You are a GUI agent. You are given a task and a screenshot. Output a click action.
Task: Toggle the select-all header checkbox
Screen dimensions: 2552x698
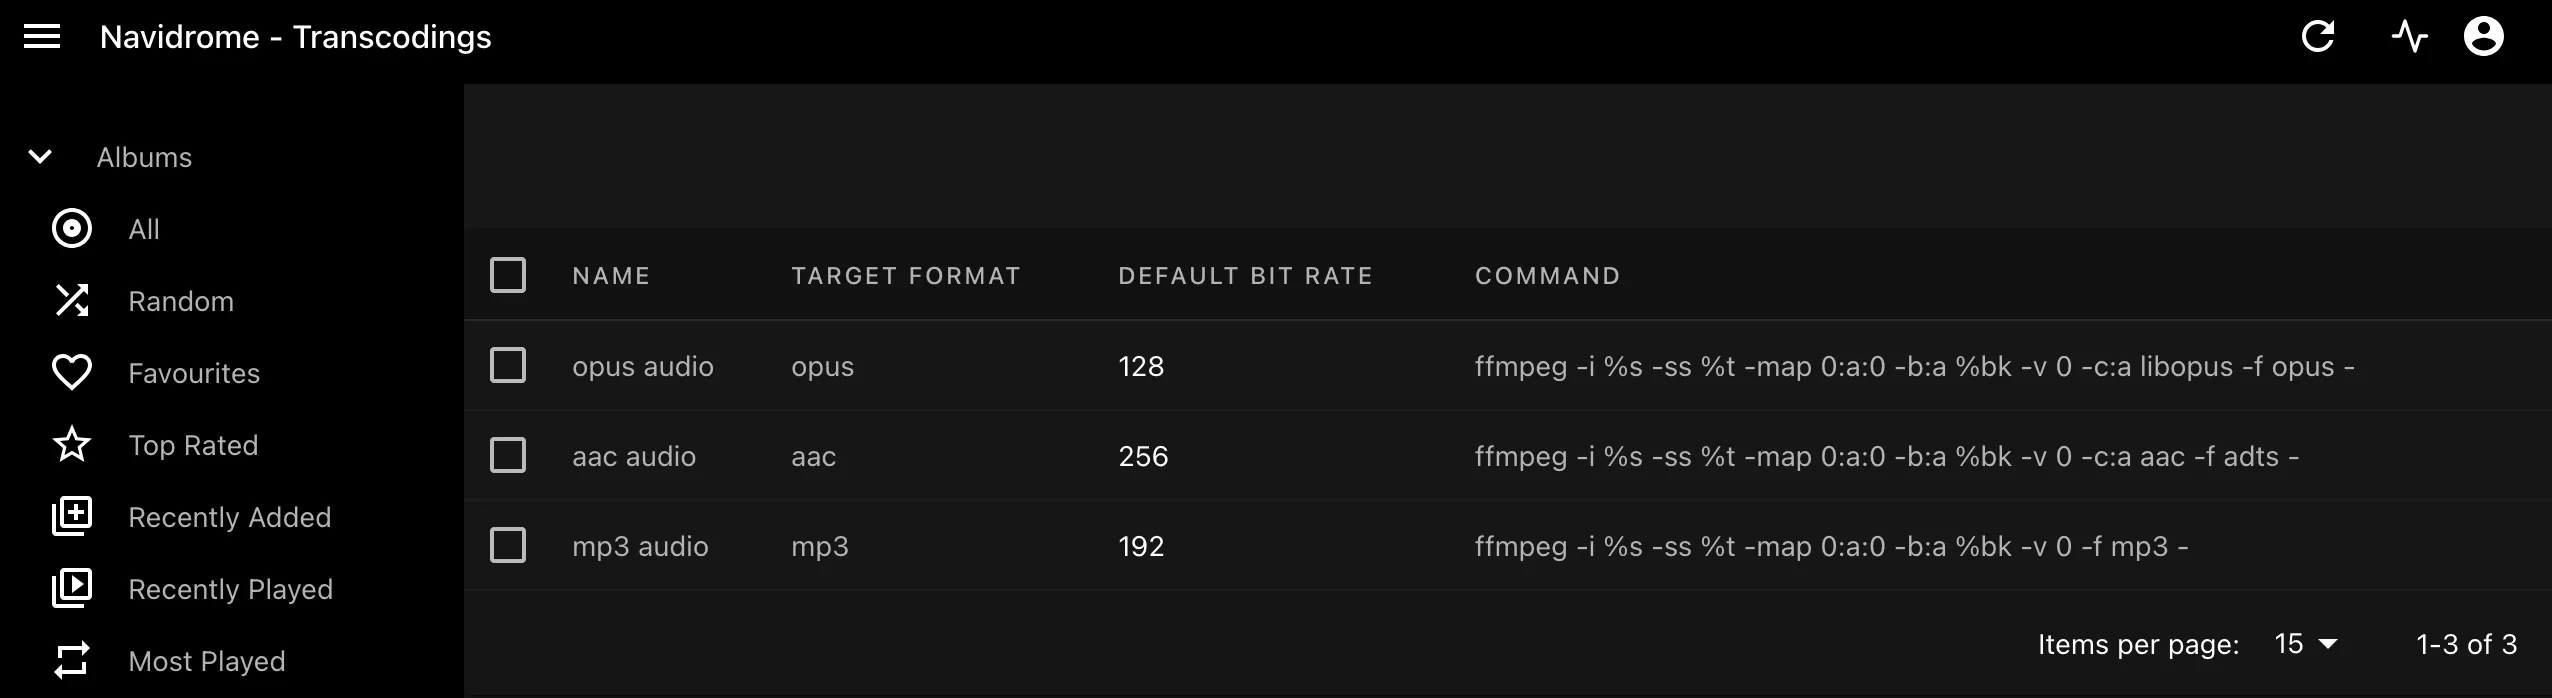click(x=508, y=275)
